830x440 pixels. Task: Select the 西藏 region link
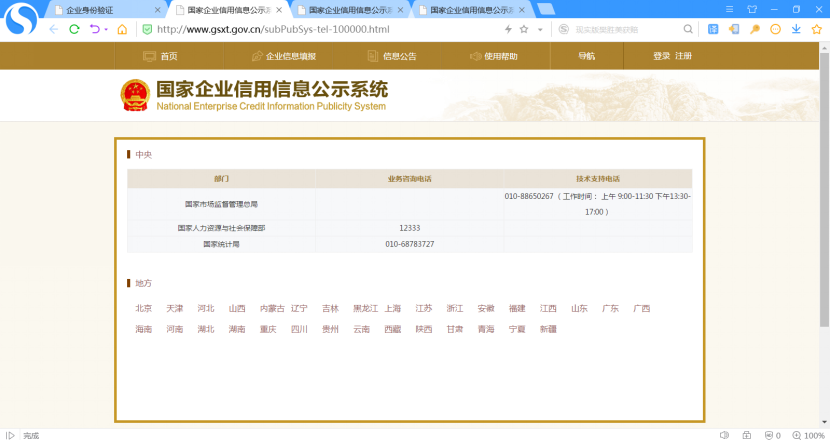(393, 329)
